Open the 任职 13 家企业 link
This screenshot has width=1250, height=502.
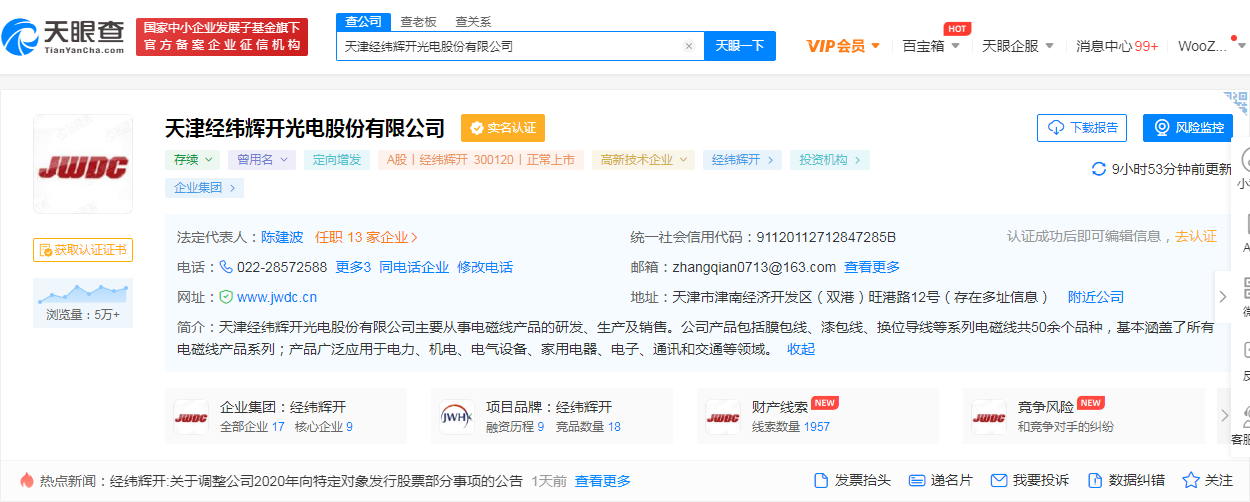coord(366,237)
